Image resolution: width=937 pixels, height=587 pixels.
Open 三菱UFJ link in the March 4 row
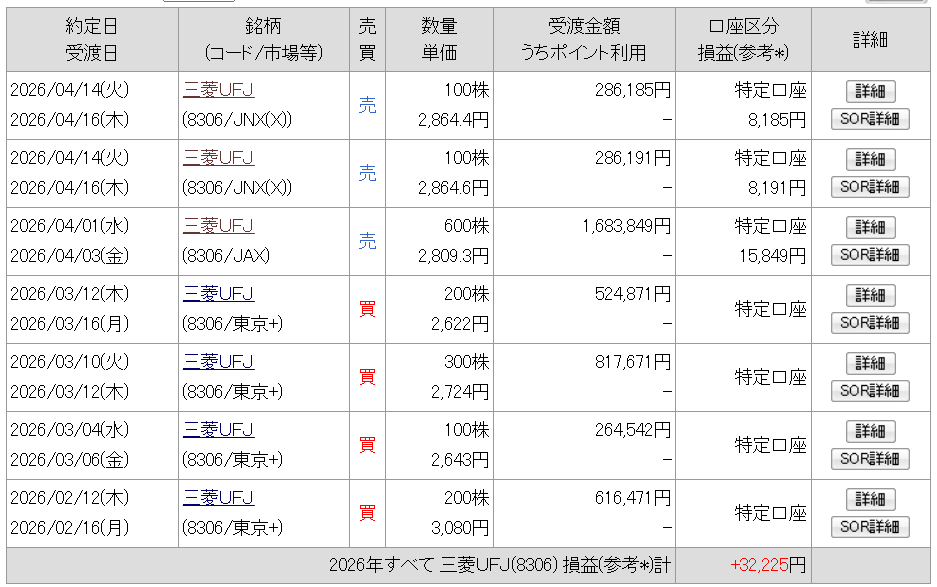(x=218, y=430)
